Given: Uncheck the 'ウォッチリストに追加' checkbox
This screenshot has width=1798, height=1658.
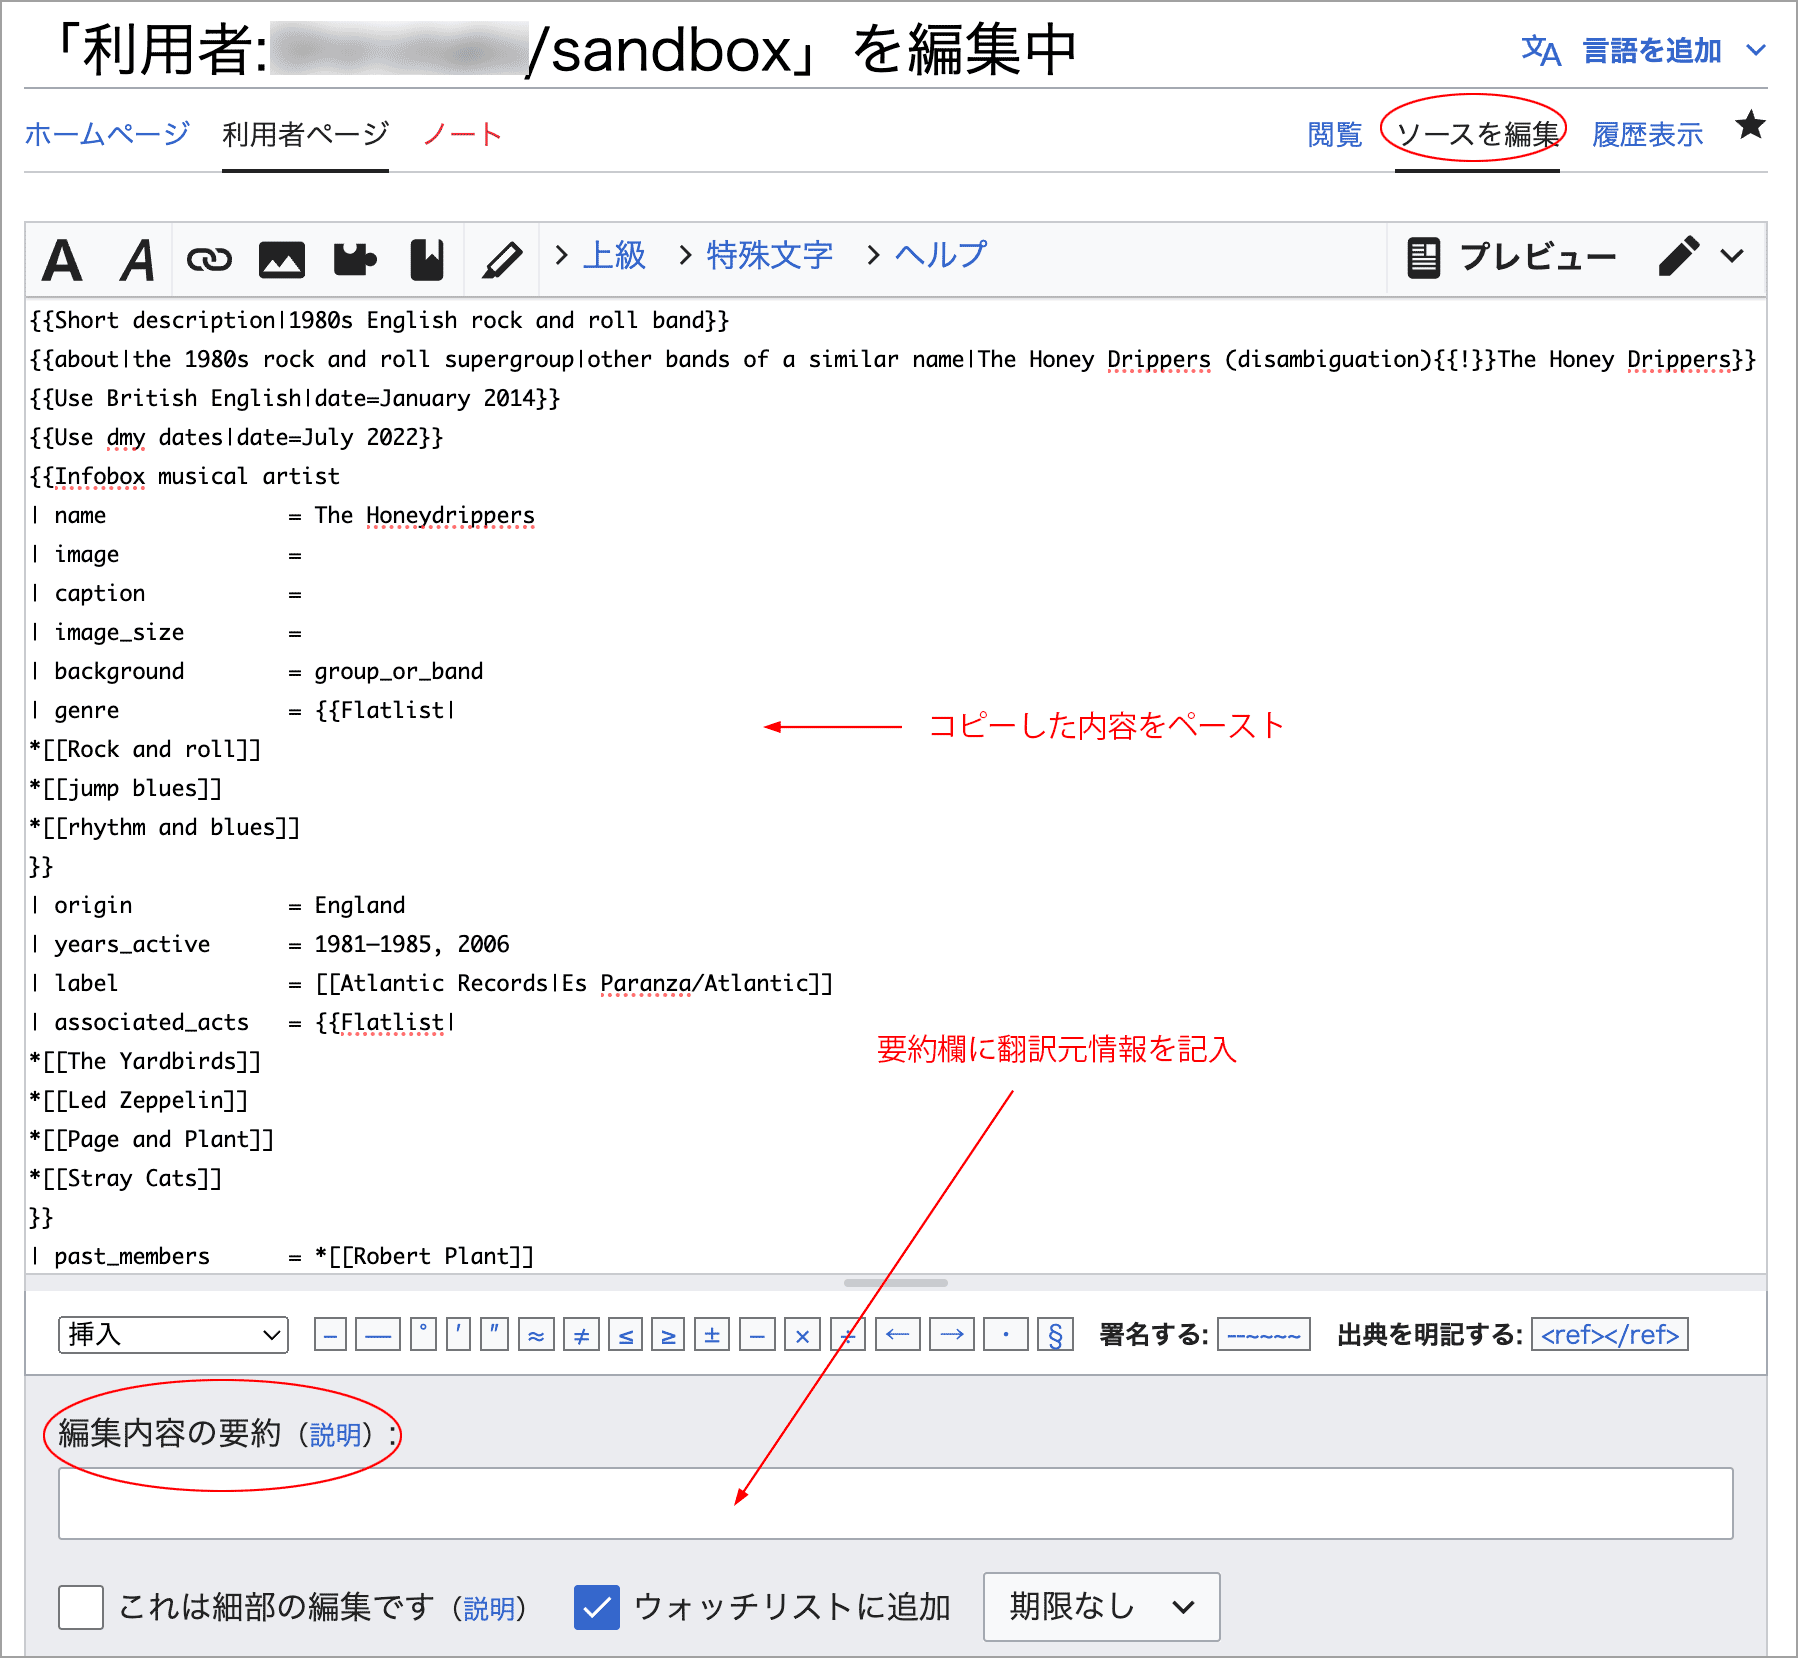Looking at the screenshot, I should pos(597,1607).
